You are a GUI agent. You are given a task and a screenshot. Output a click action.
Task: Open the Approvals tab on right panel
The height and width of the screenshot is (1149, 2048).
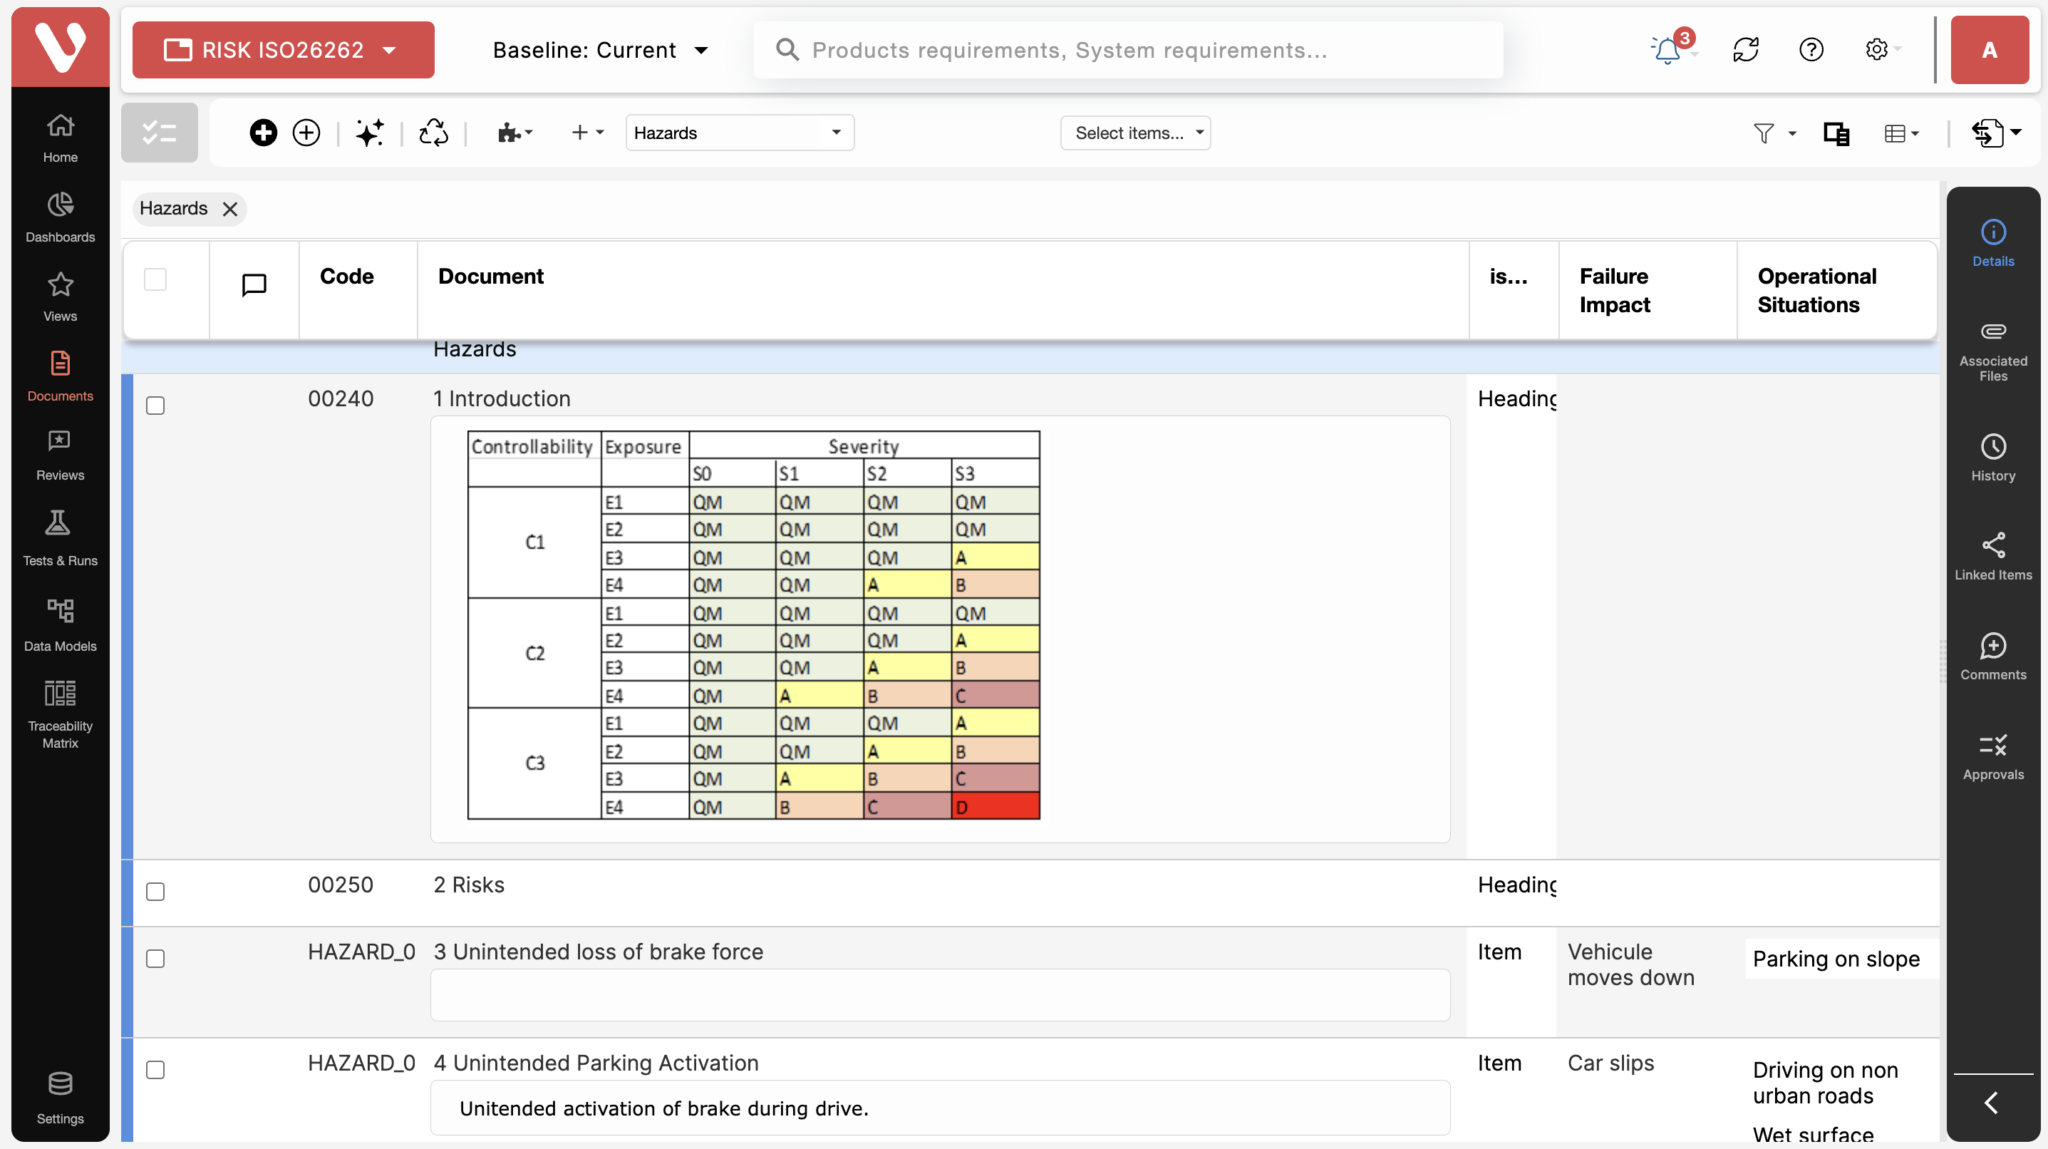click(x=1991, y=756)
